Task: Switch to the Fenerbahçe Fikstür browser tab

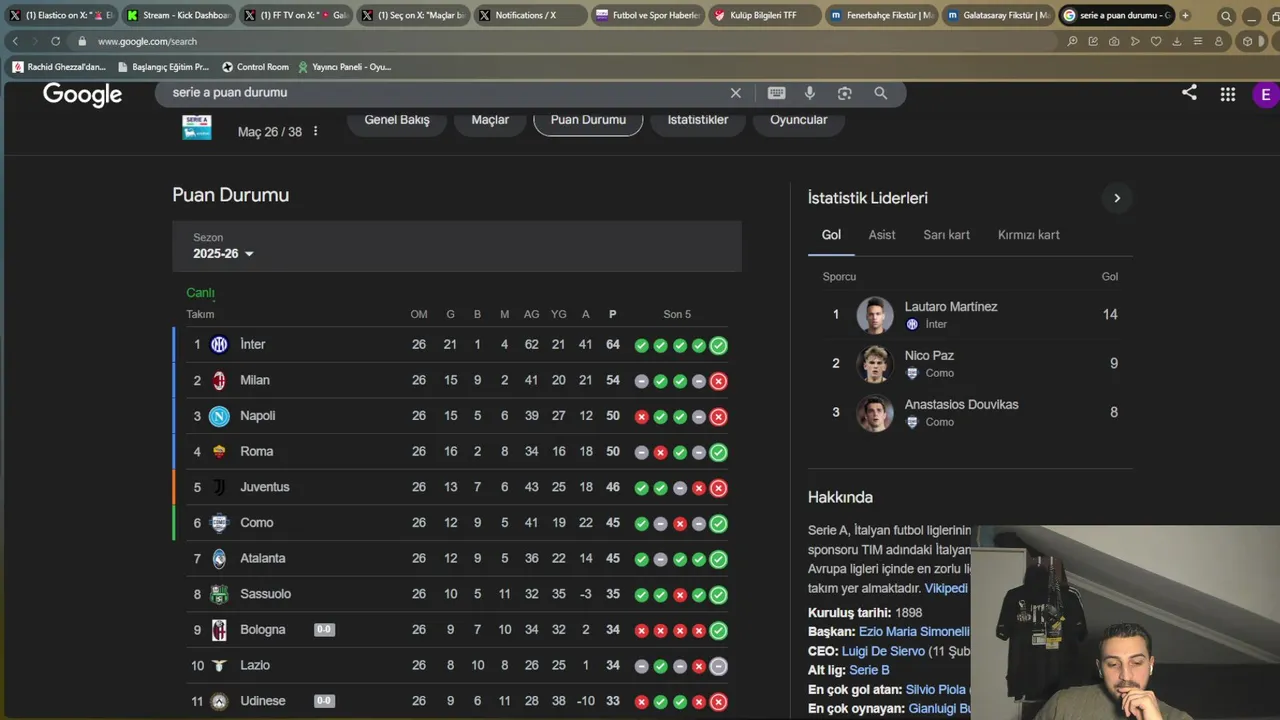Action: (x=882, y=15)
